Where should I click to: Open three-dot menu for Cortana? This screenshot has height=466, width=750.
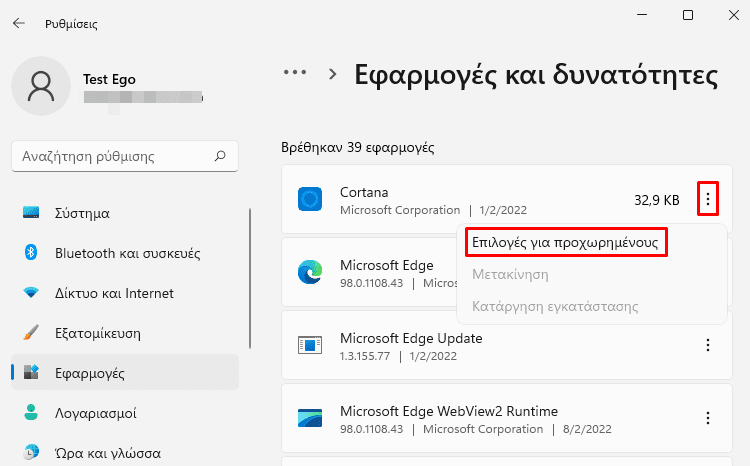coord(708,199)
